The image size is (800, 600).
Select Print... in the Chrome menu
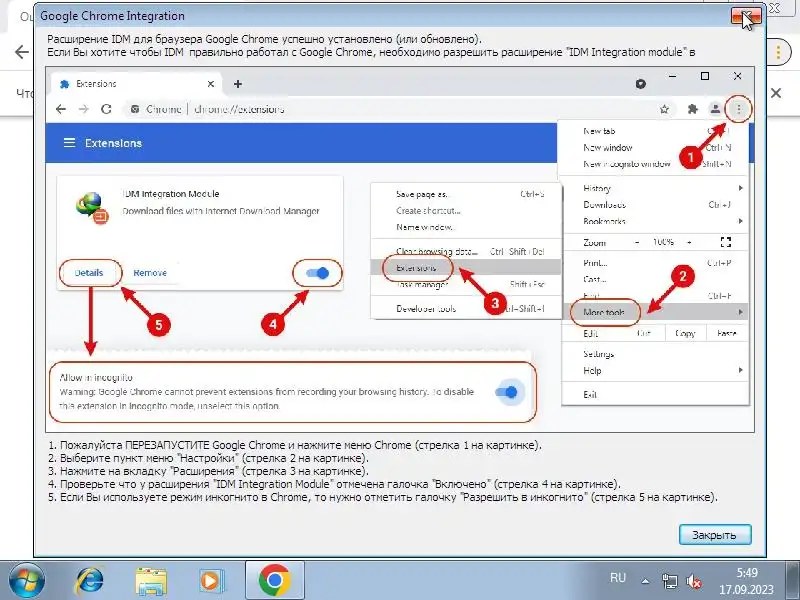[x=655, y=263]
